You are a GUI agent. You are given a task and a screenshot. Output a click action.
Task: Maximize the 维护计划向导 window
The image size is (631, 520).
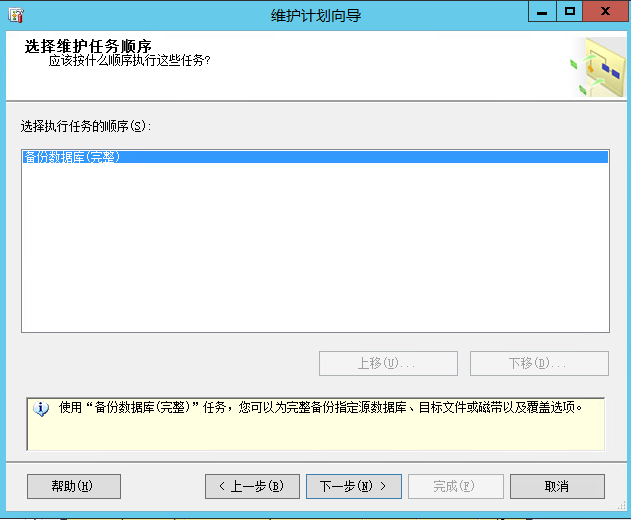point(569,11)
